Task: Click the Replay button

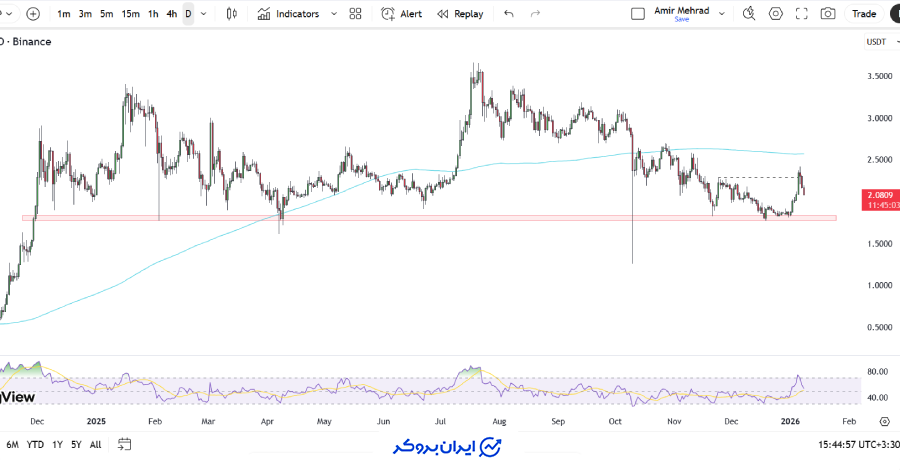Action: tap(460, 14)
